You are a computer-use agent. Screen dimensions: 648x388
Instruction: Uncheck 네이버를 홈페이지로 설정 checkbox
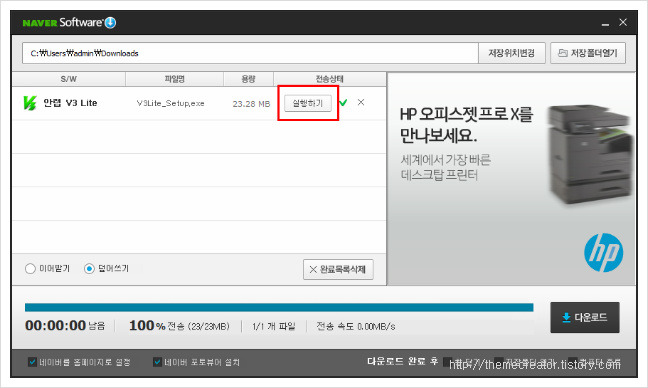pyautogui.click(x=32, y=362)
